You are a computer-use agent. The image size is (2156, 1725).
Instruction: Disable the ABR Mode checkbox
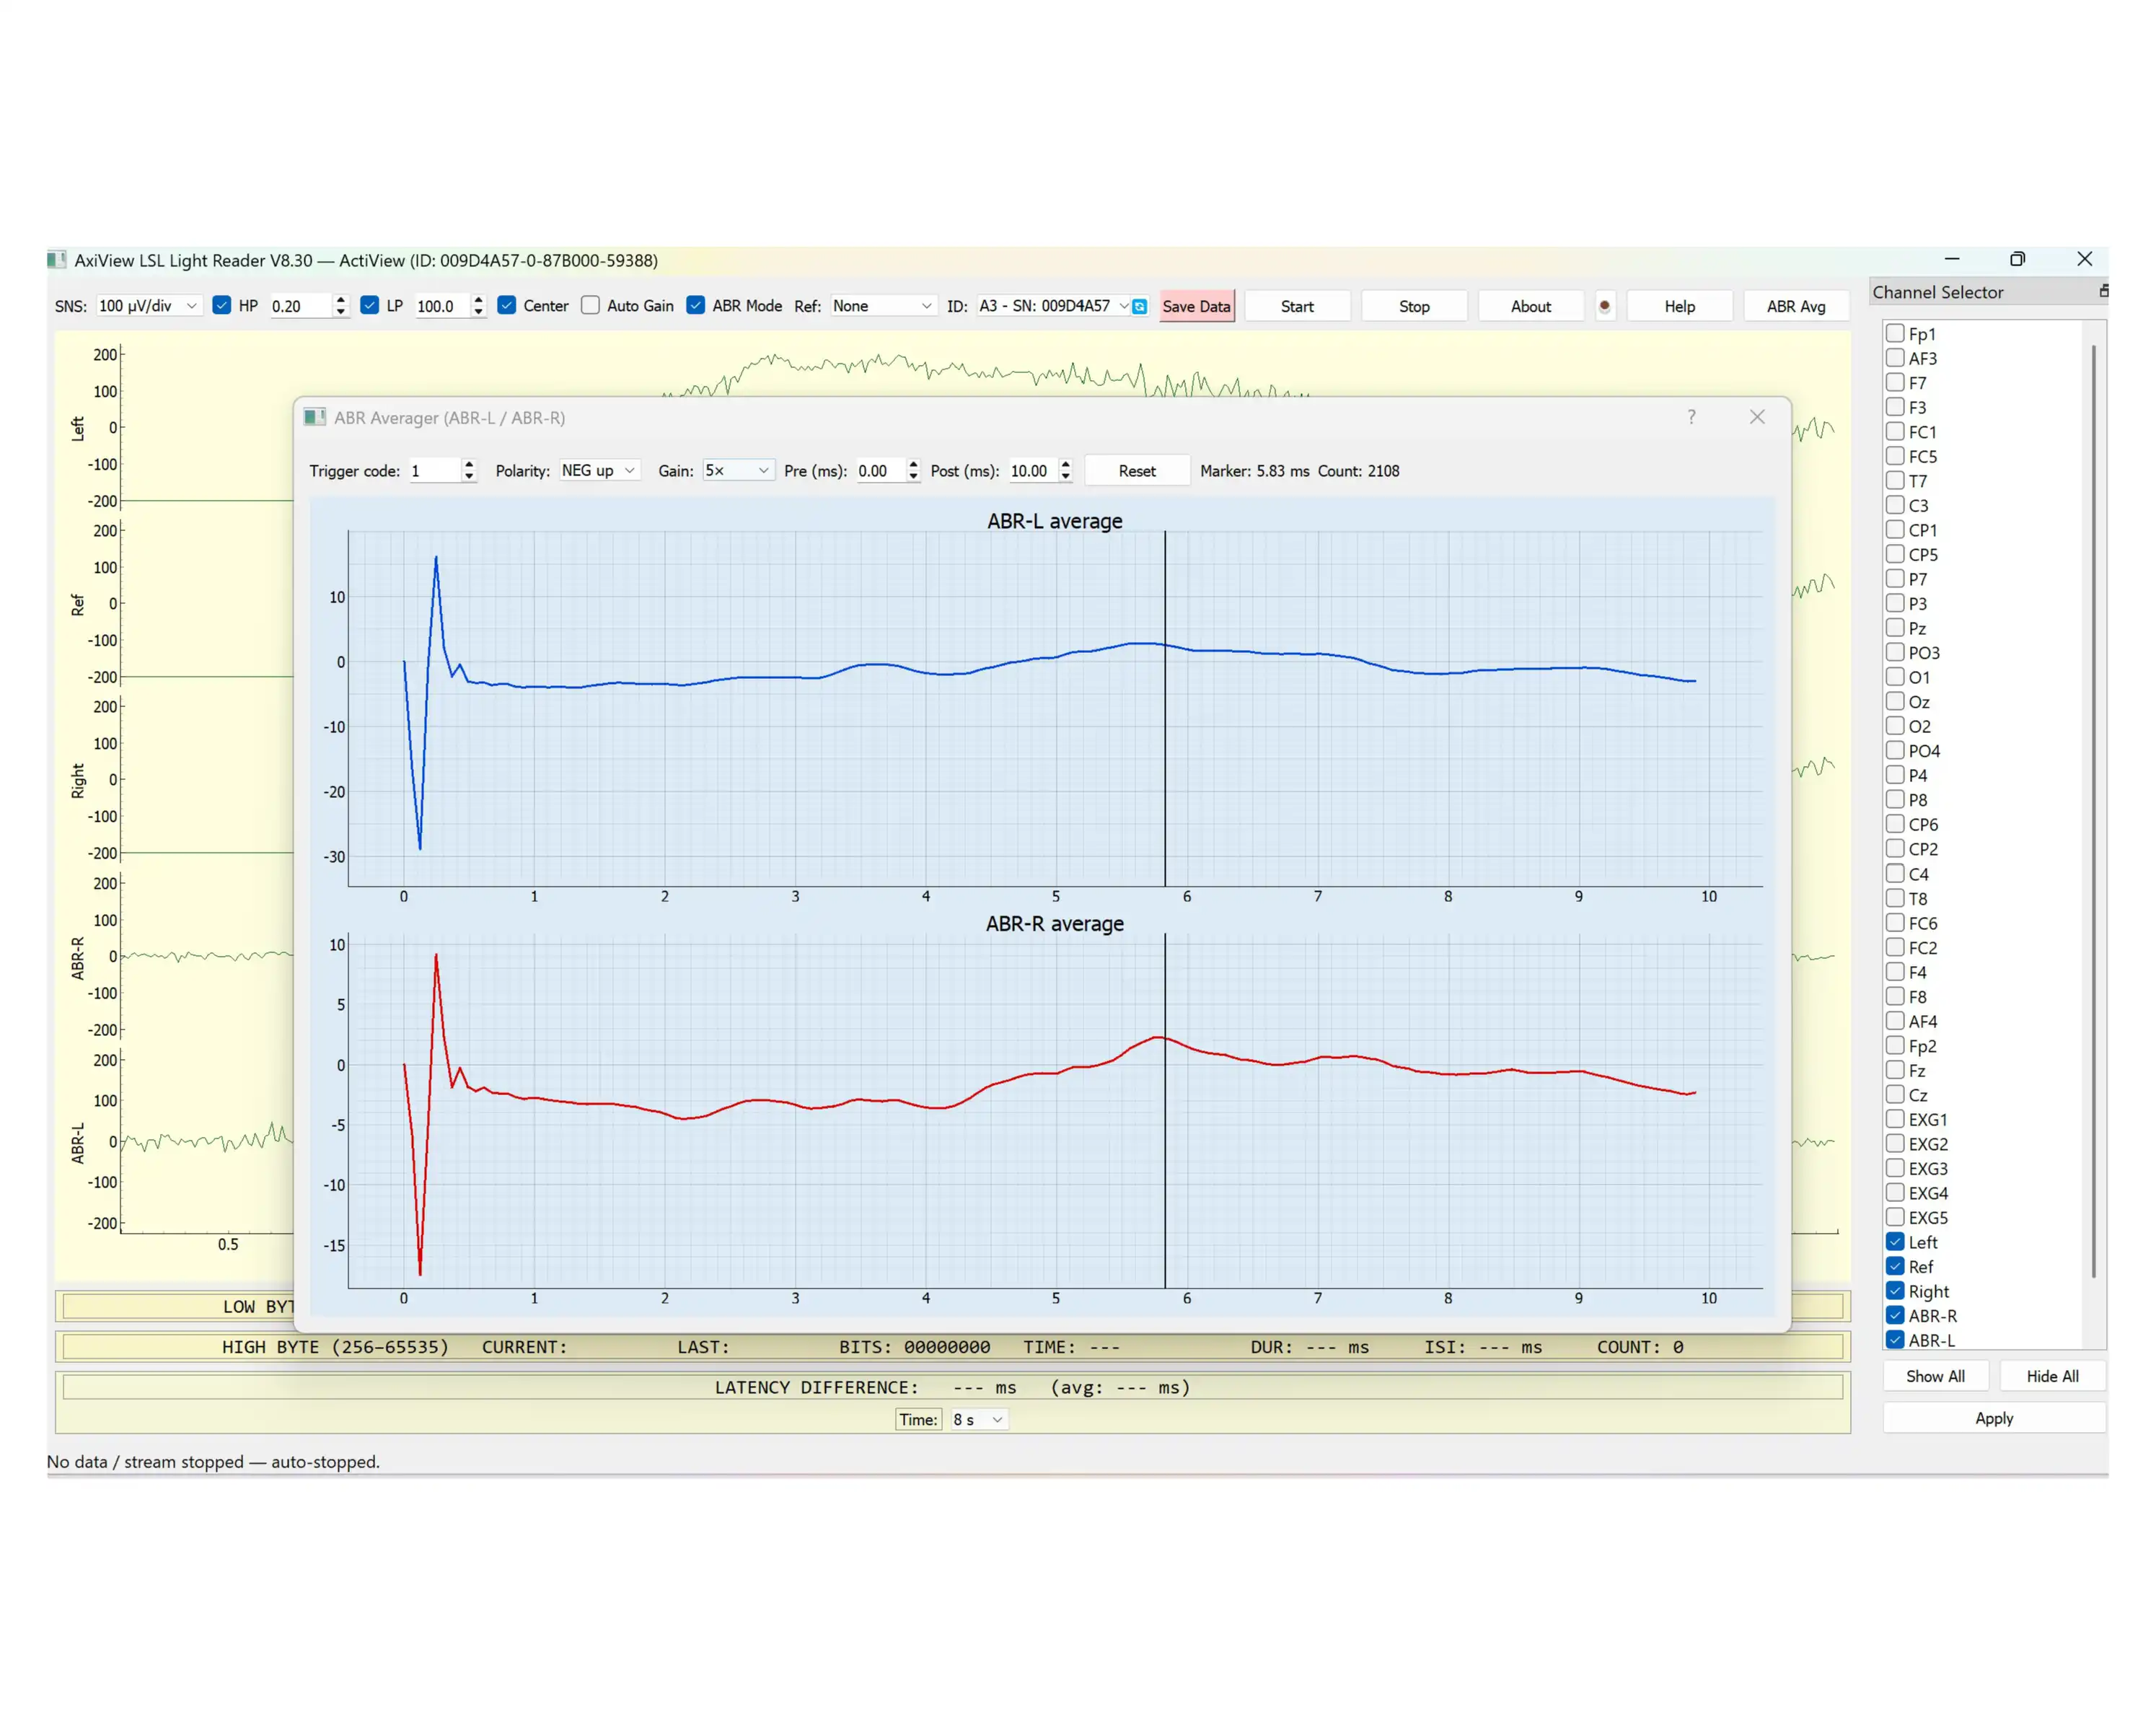(696, 306)
